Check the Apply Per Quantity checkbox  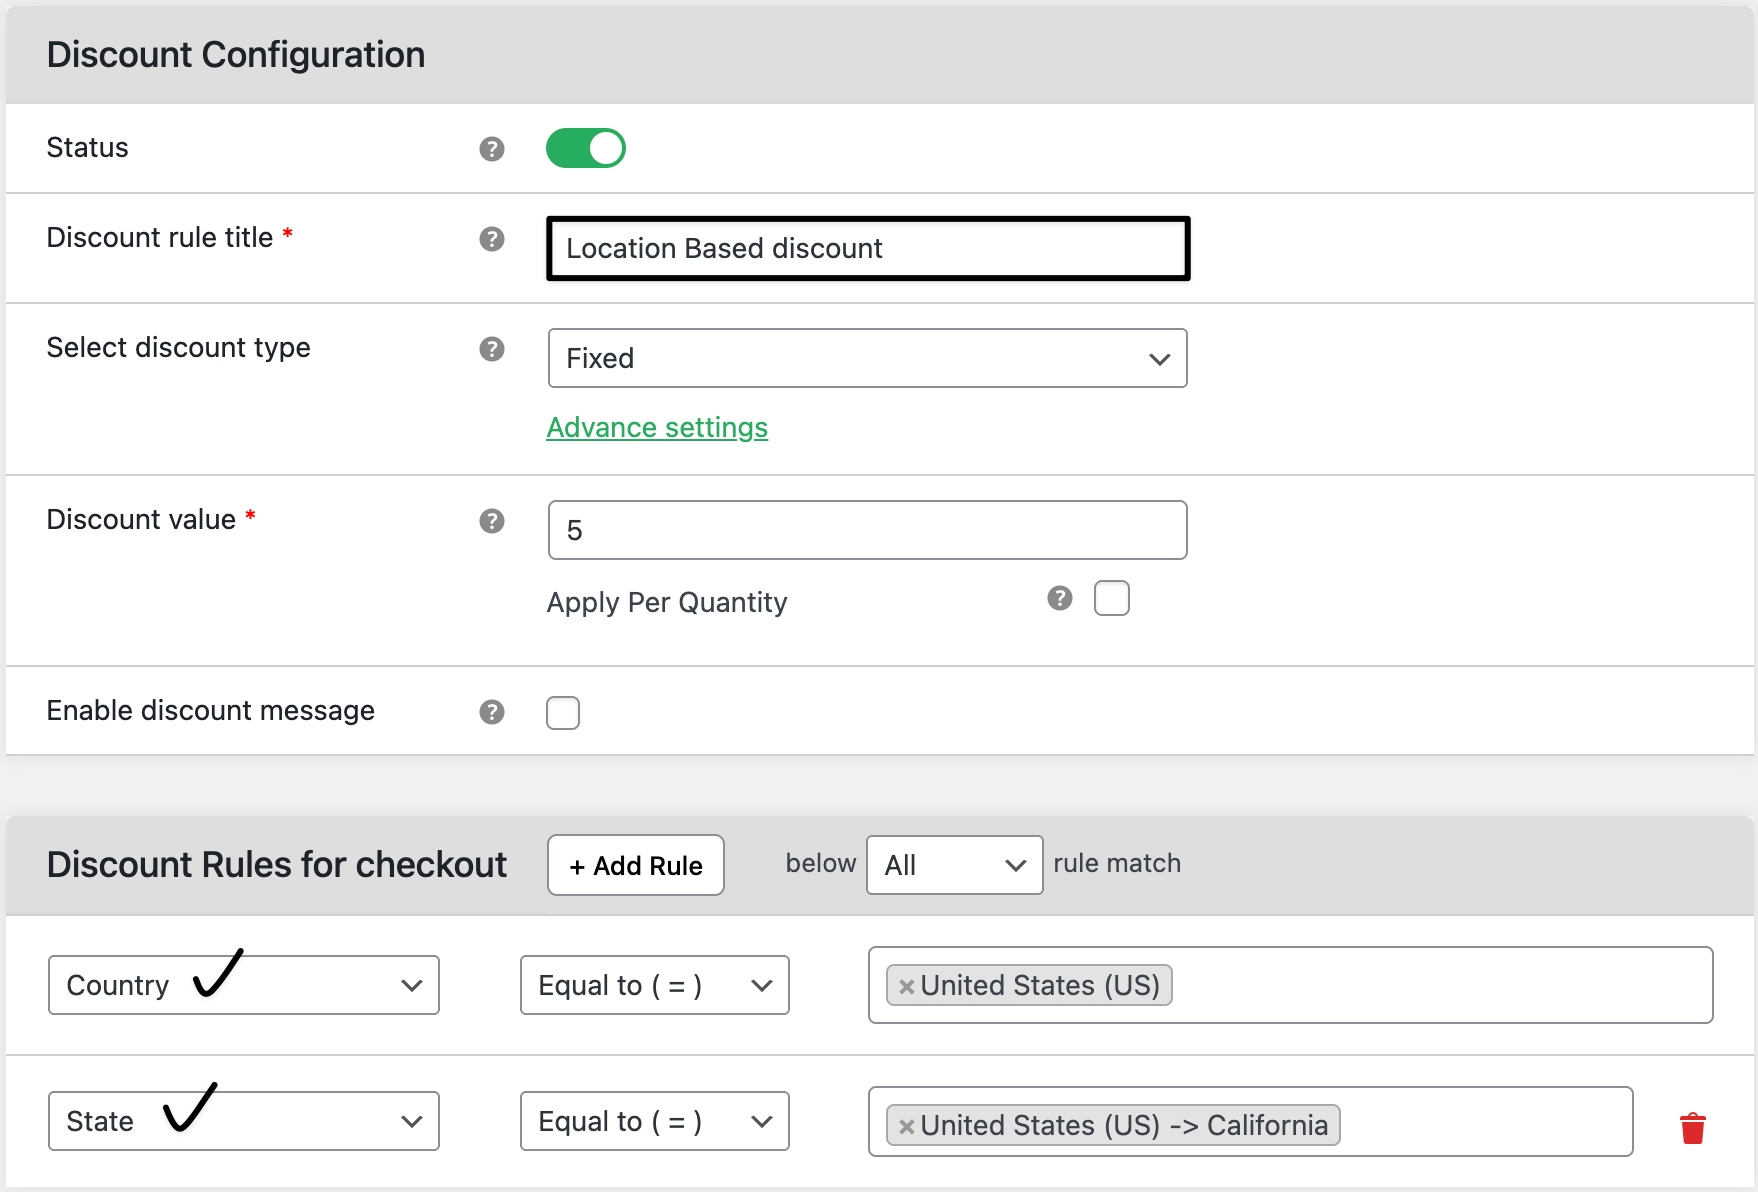[x=1111, y=598]
